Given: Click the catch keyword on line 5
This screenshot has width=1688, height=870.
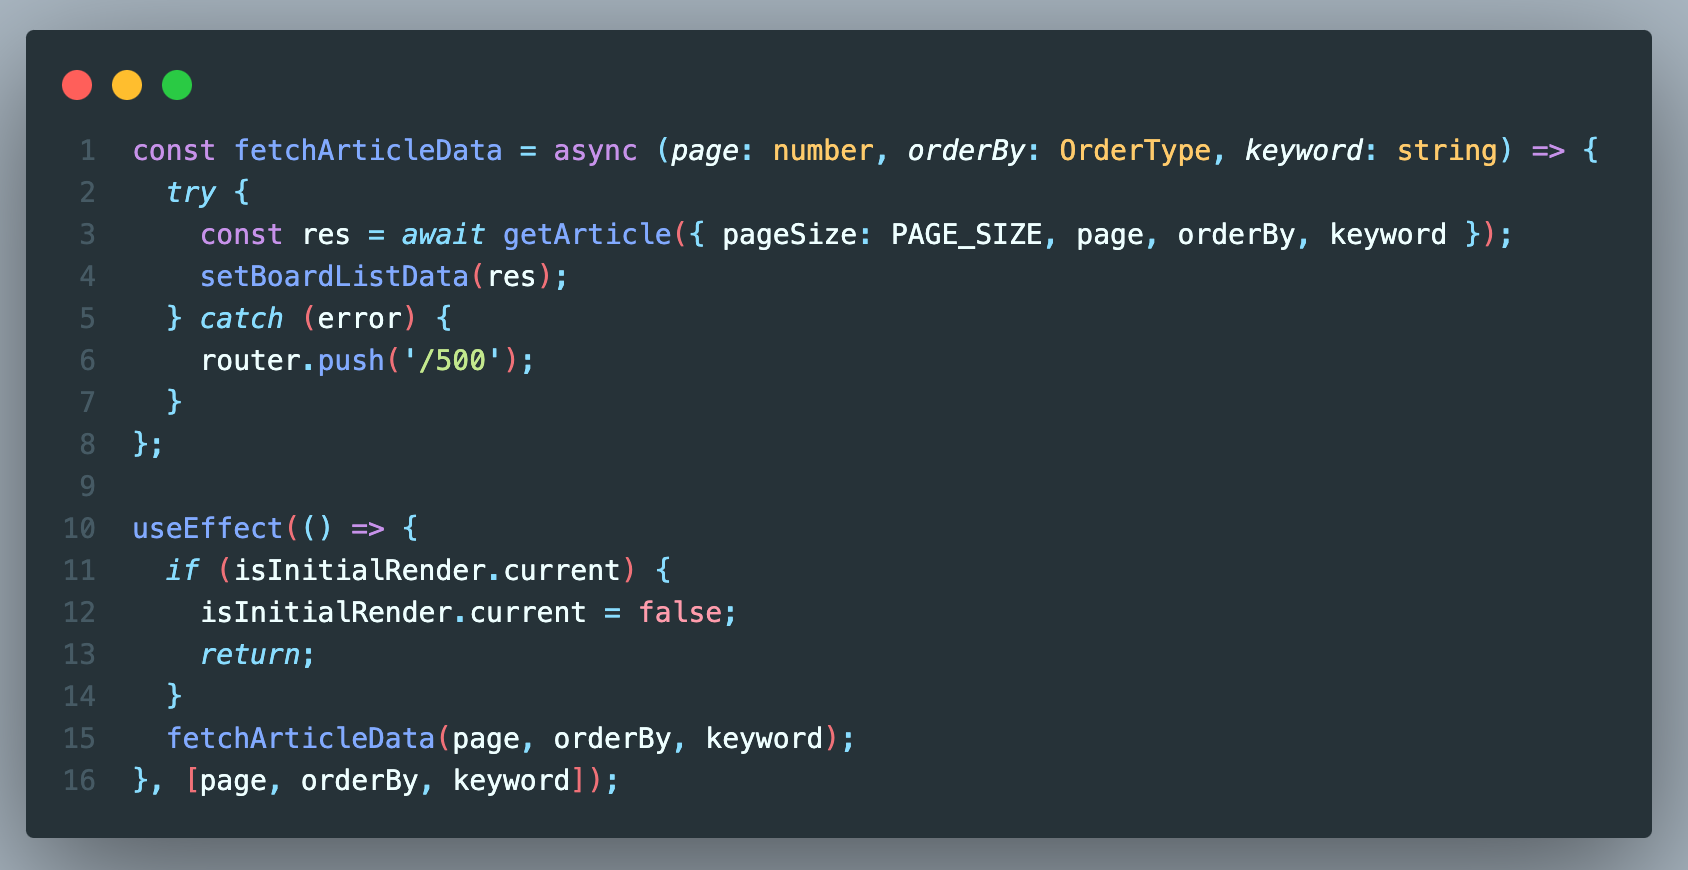Looking at the screenshot, I should tap(241, 318).
